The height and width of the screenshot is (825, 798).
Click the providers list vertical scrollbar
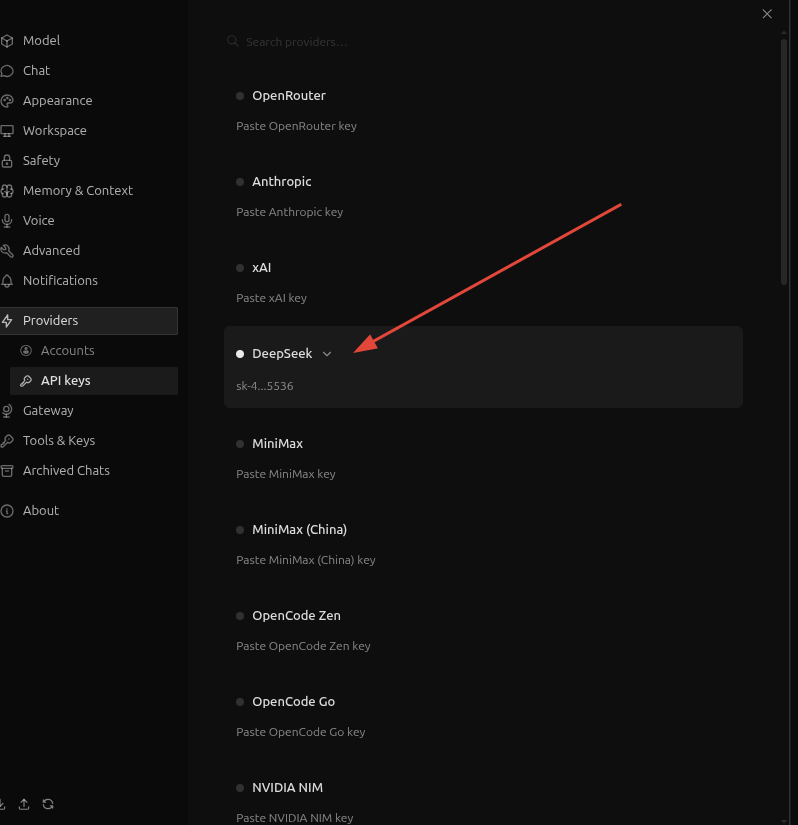pyautogui.click(x=784, y=162)
